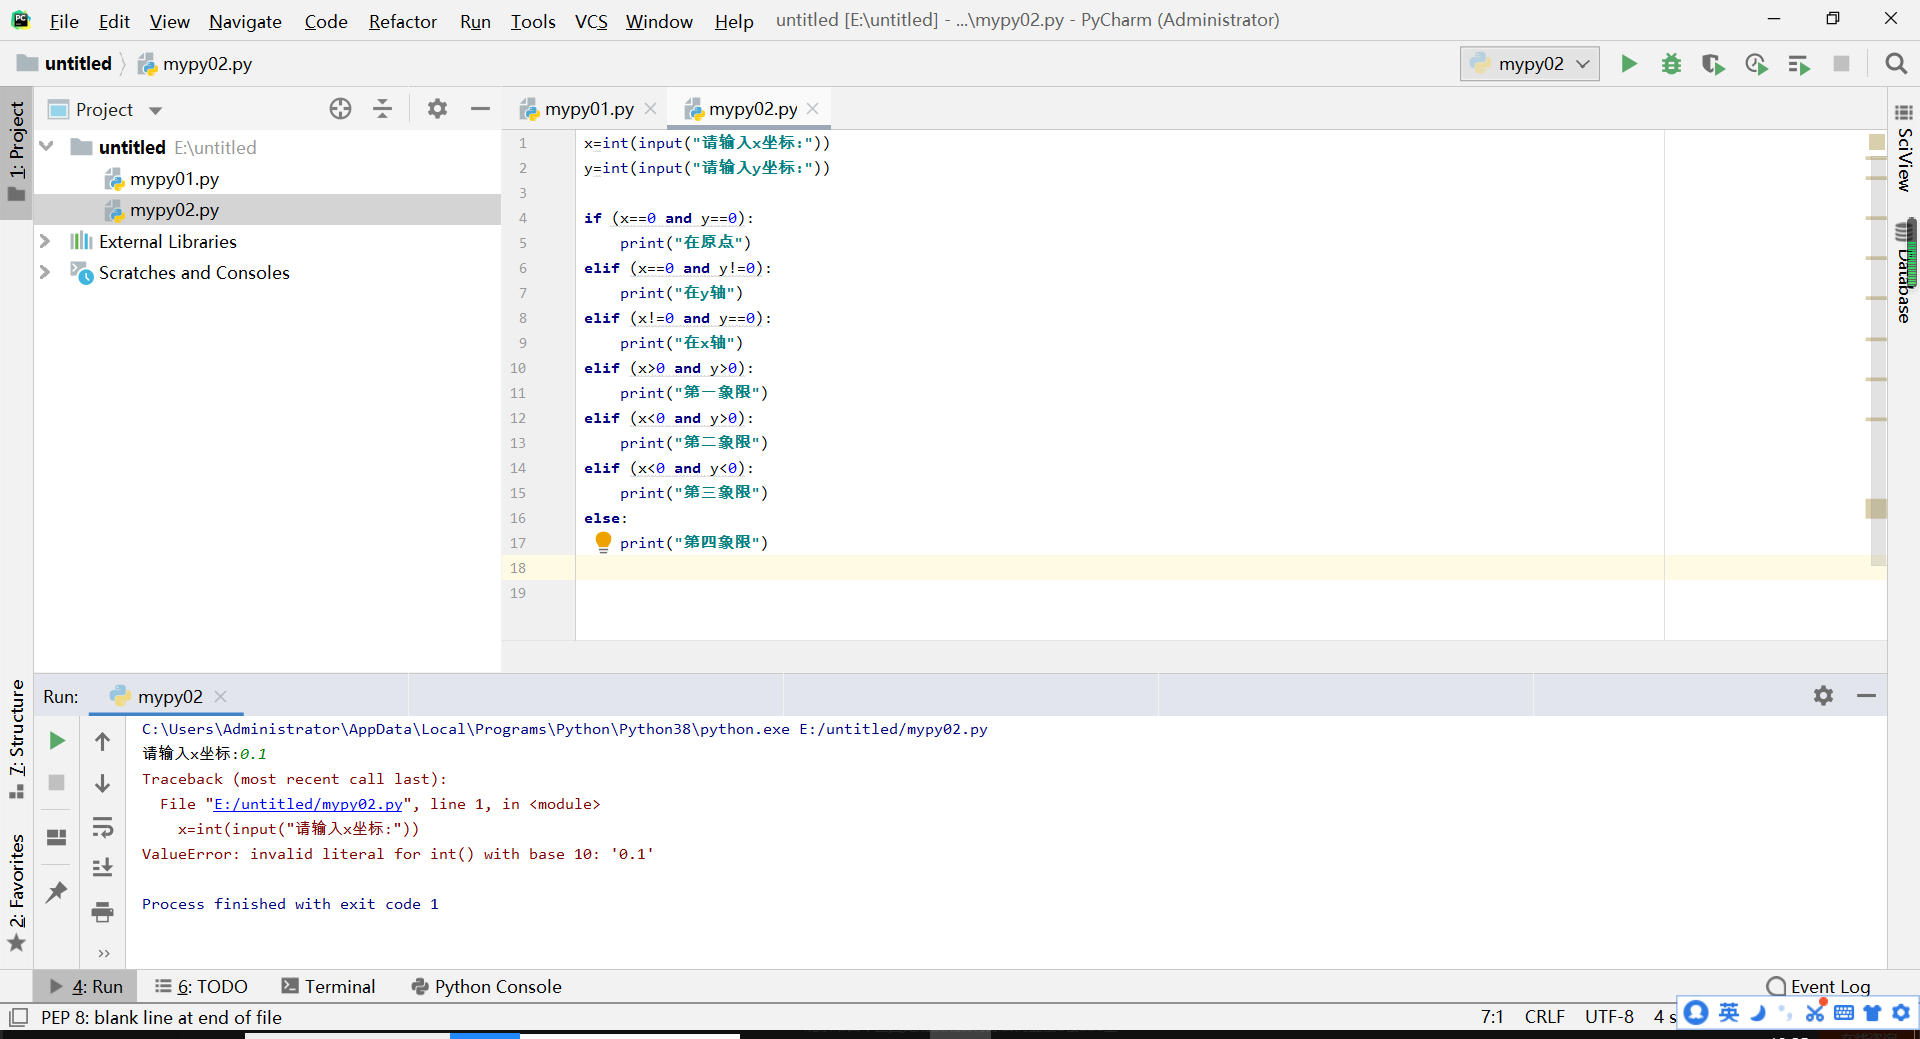This screenshot has width=1920, height=1039.
Task: Close the mypy01.py editor tab
Action: pyautogui.click(x=650, y=109)
